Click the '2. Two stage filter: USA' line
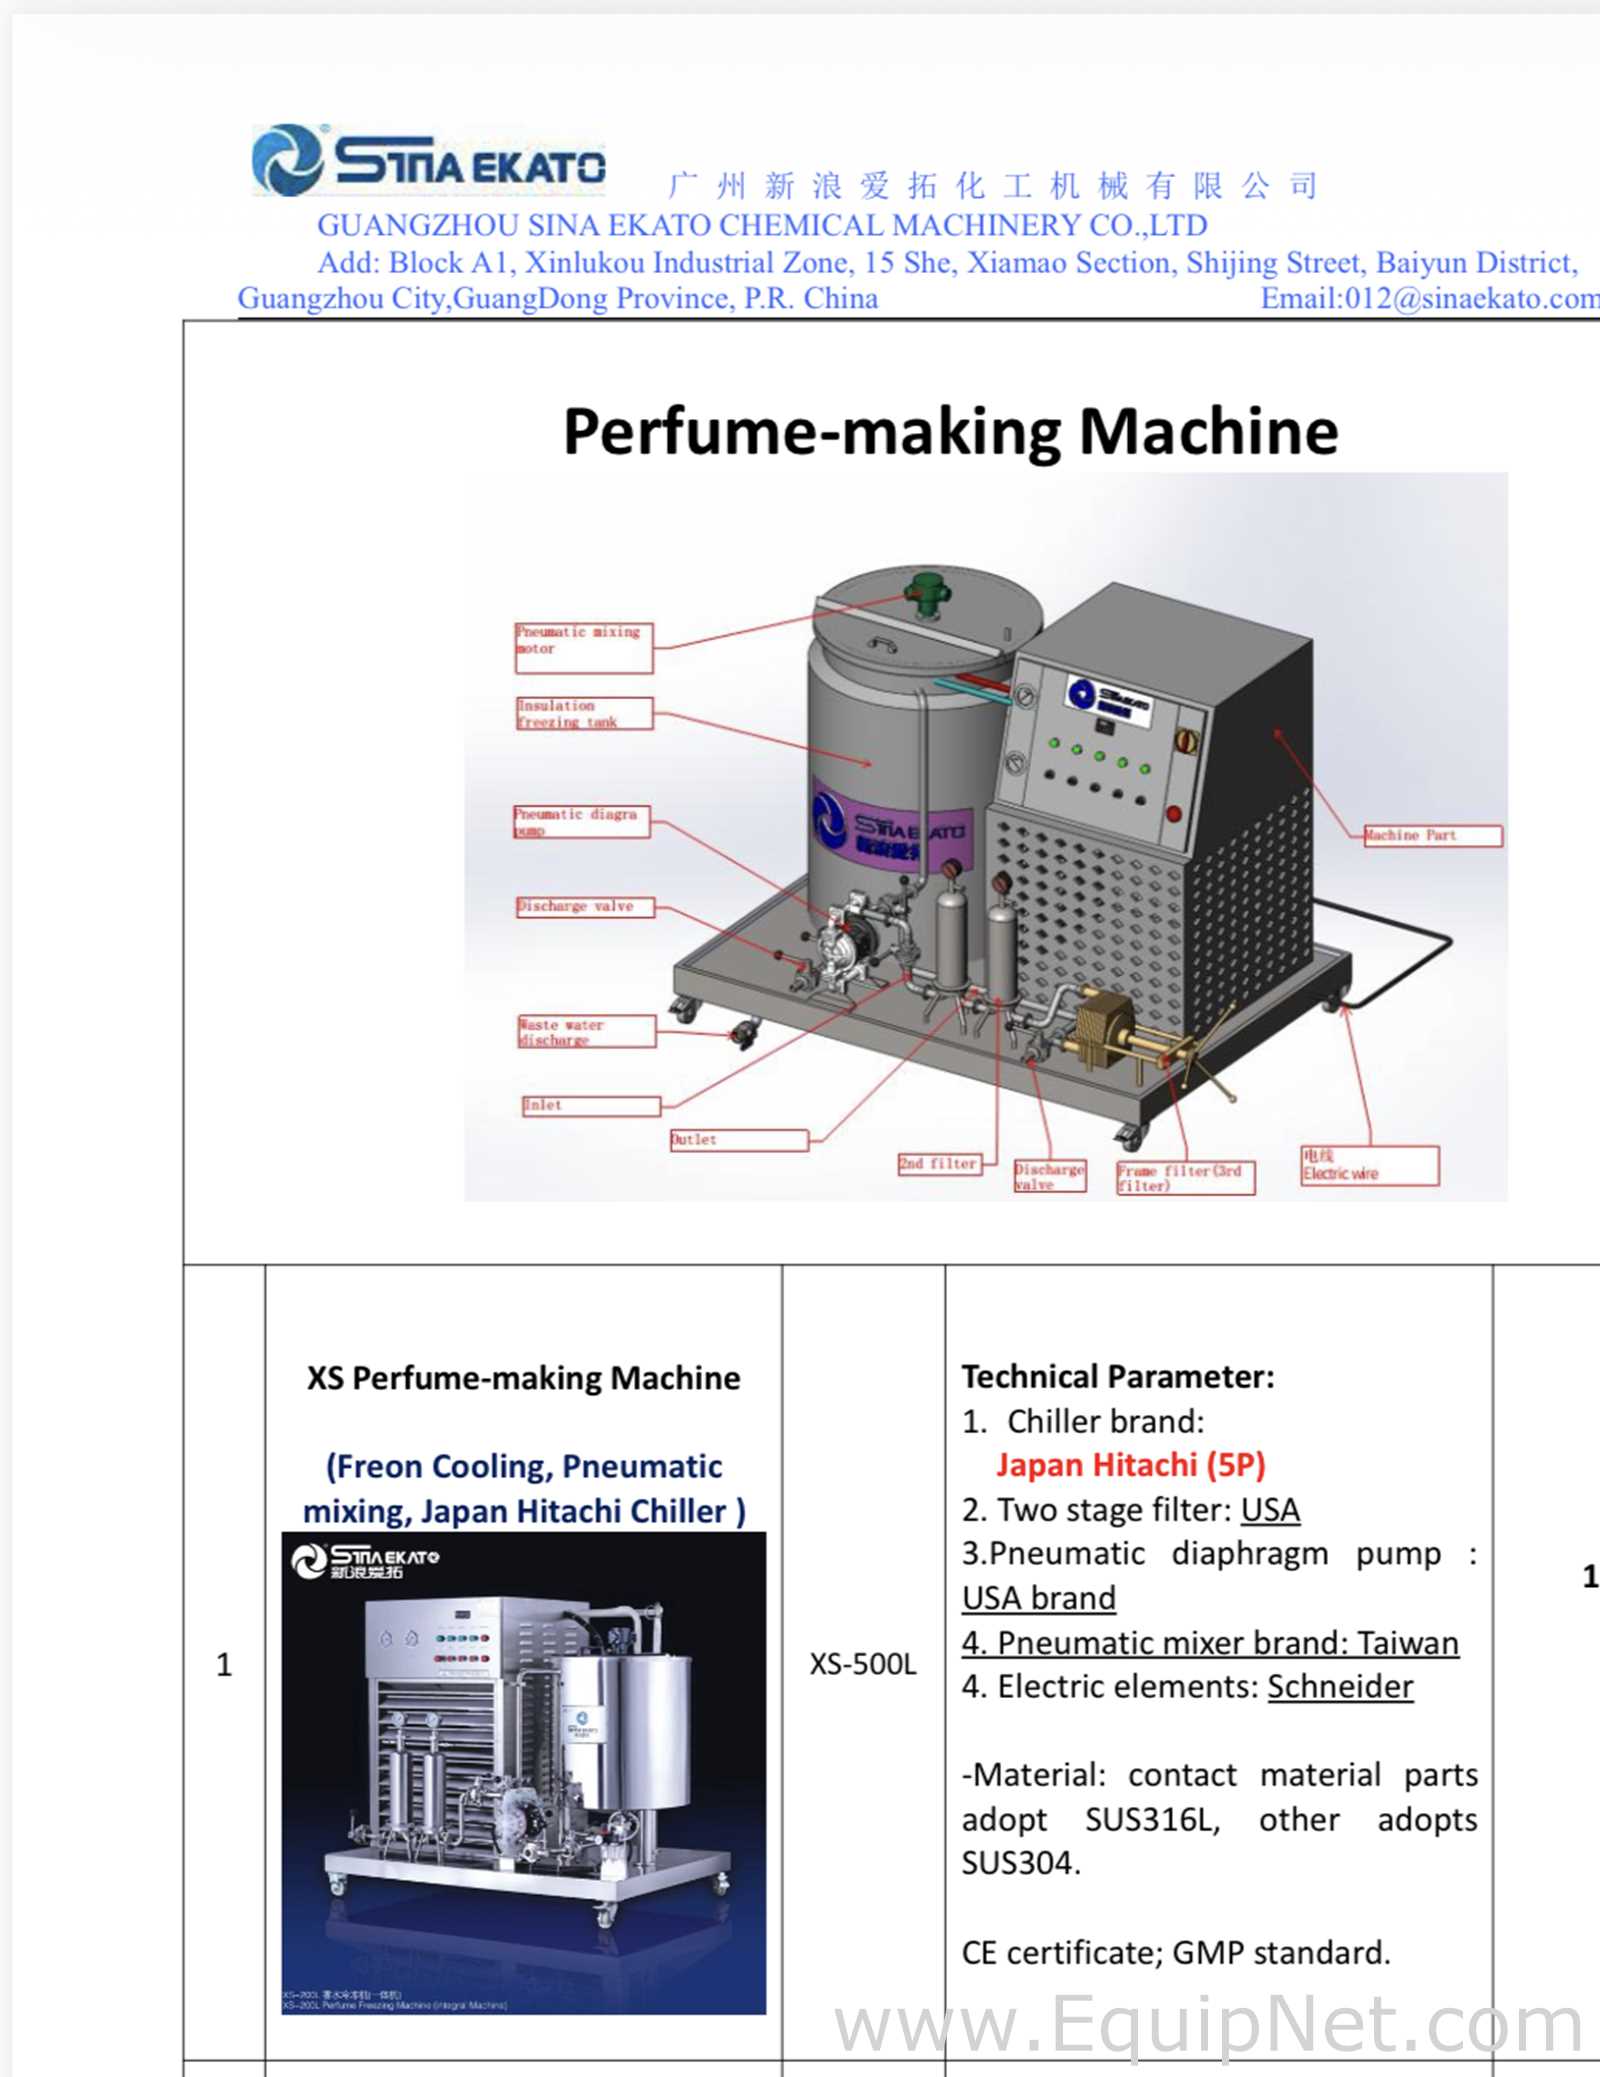The image size is (1600, 2077). click(1131, 1509)
